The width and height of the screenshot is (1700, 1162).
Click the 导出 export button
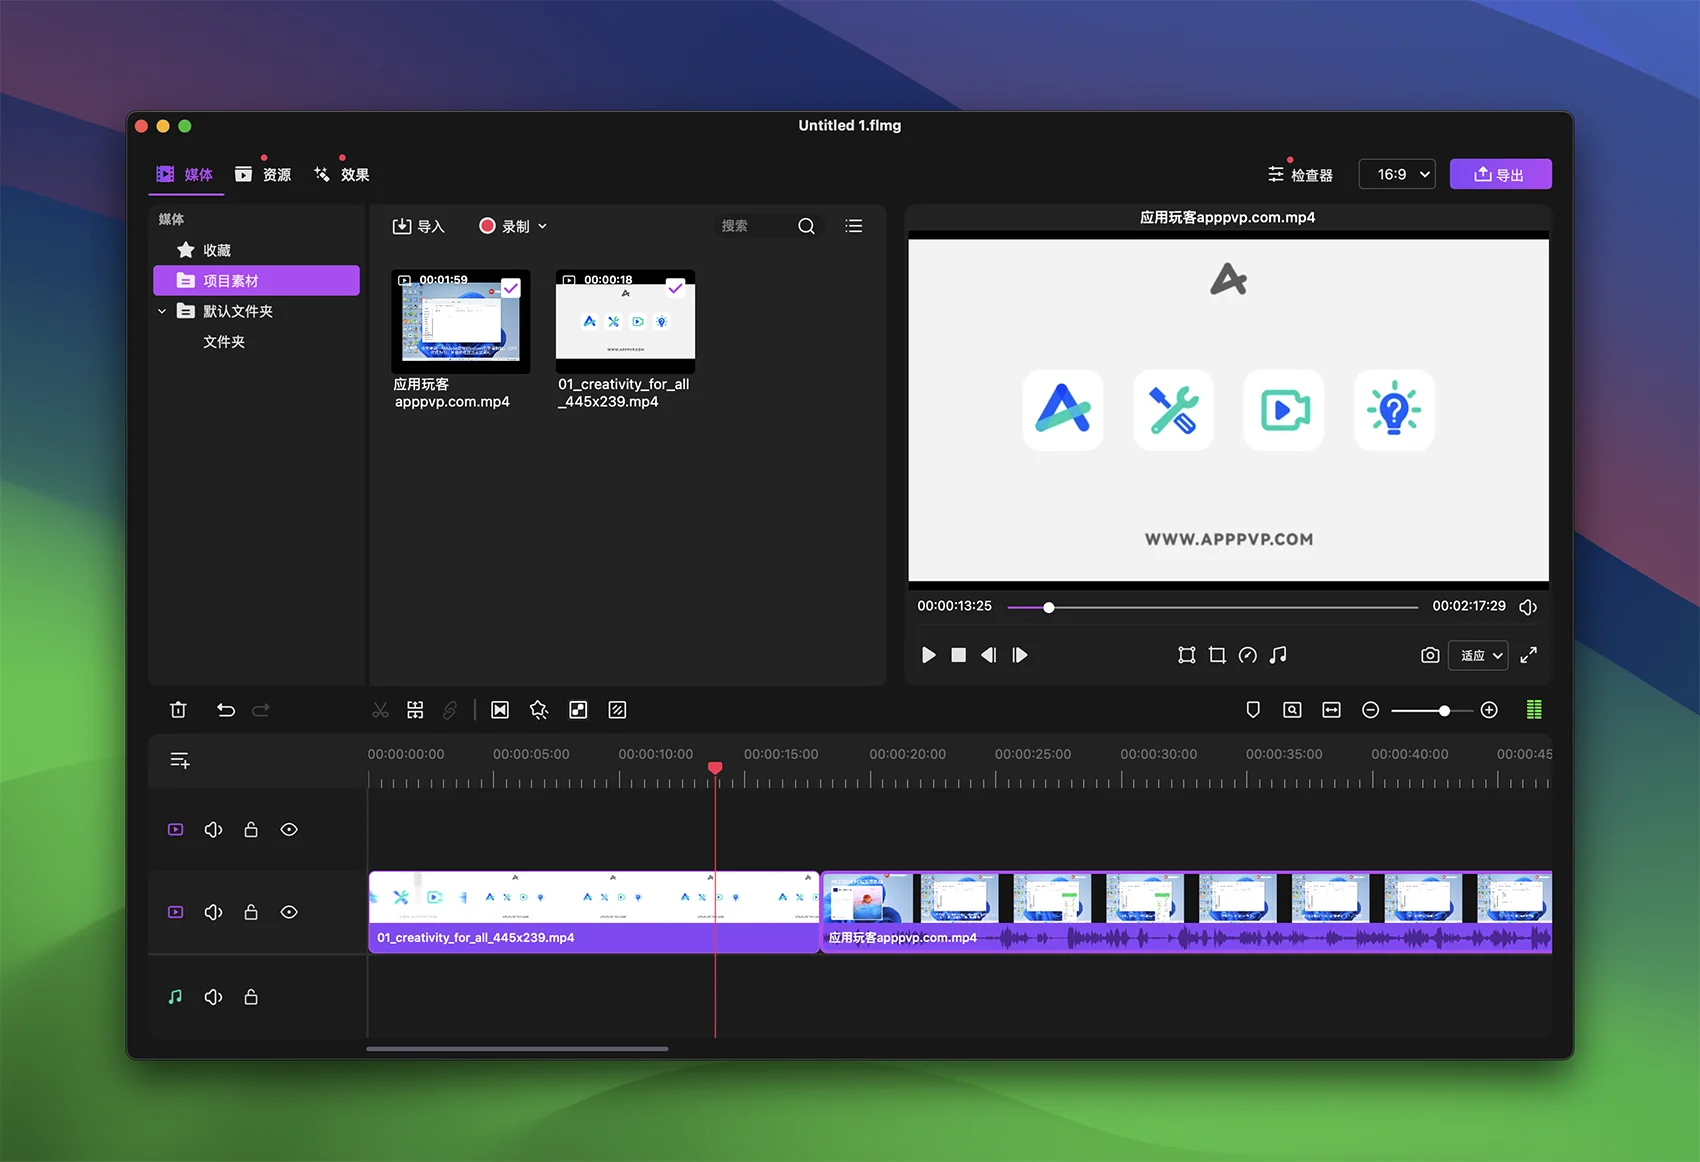1500,174
